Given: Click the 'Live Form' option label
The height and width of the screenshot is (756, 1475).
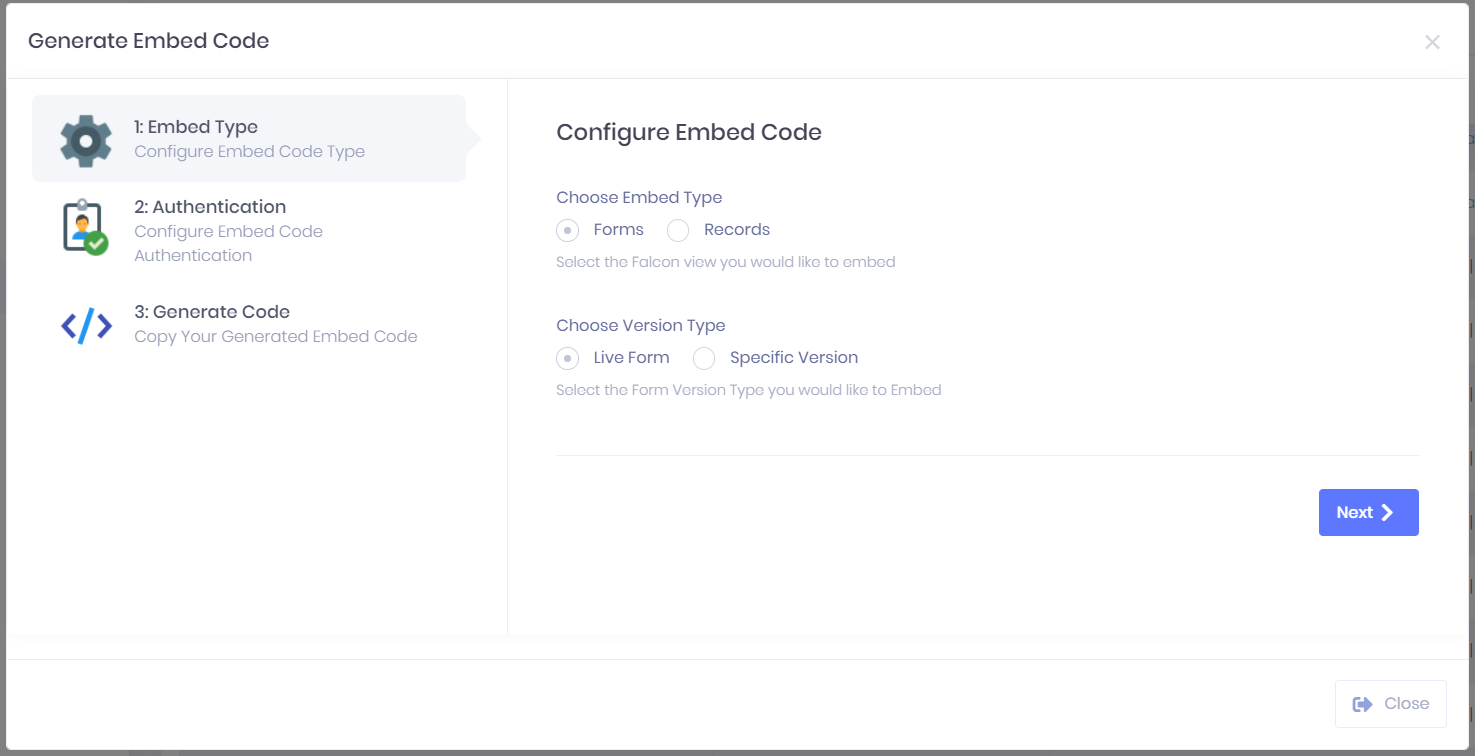Looking at the screenshot, I should pos(631,358).
